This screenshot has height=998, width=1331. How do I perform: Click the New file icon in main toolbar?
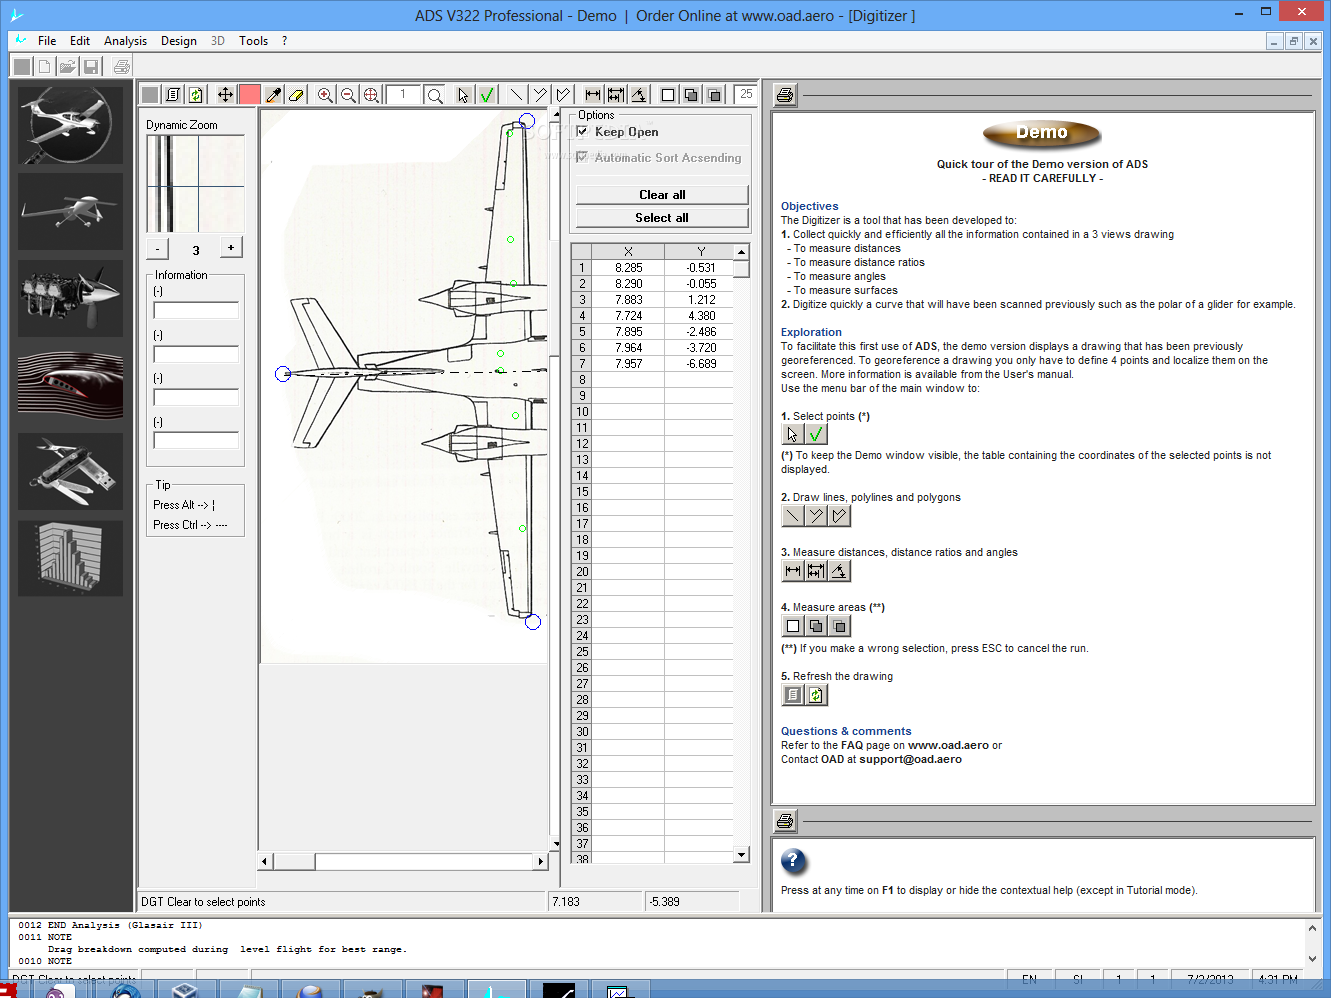[44, 67]
